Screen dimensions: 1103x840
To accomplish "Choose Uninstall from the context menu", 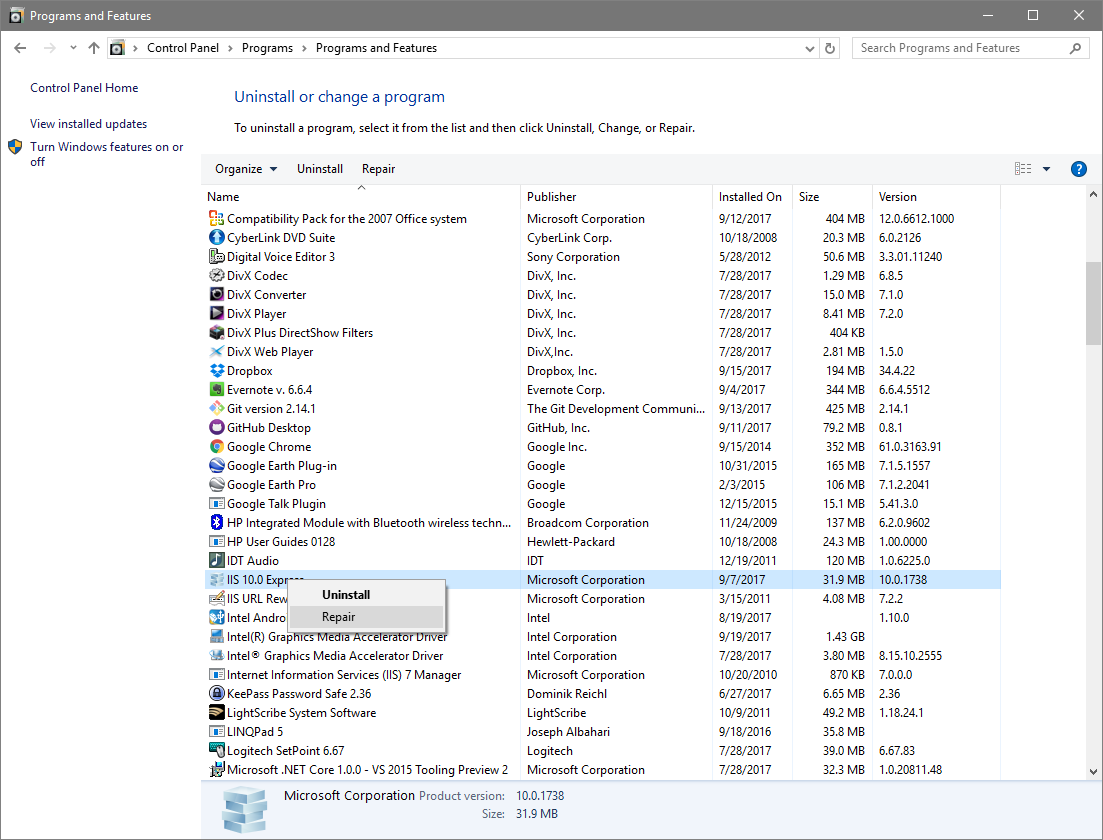I will [x=366, y=595].
